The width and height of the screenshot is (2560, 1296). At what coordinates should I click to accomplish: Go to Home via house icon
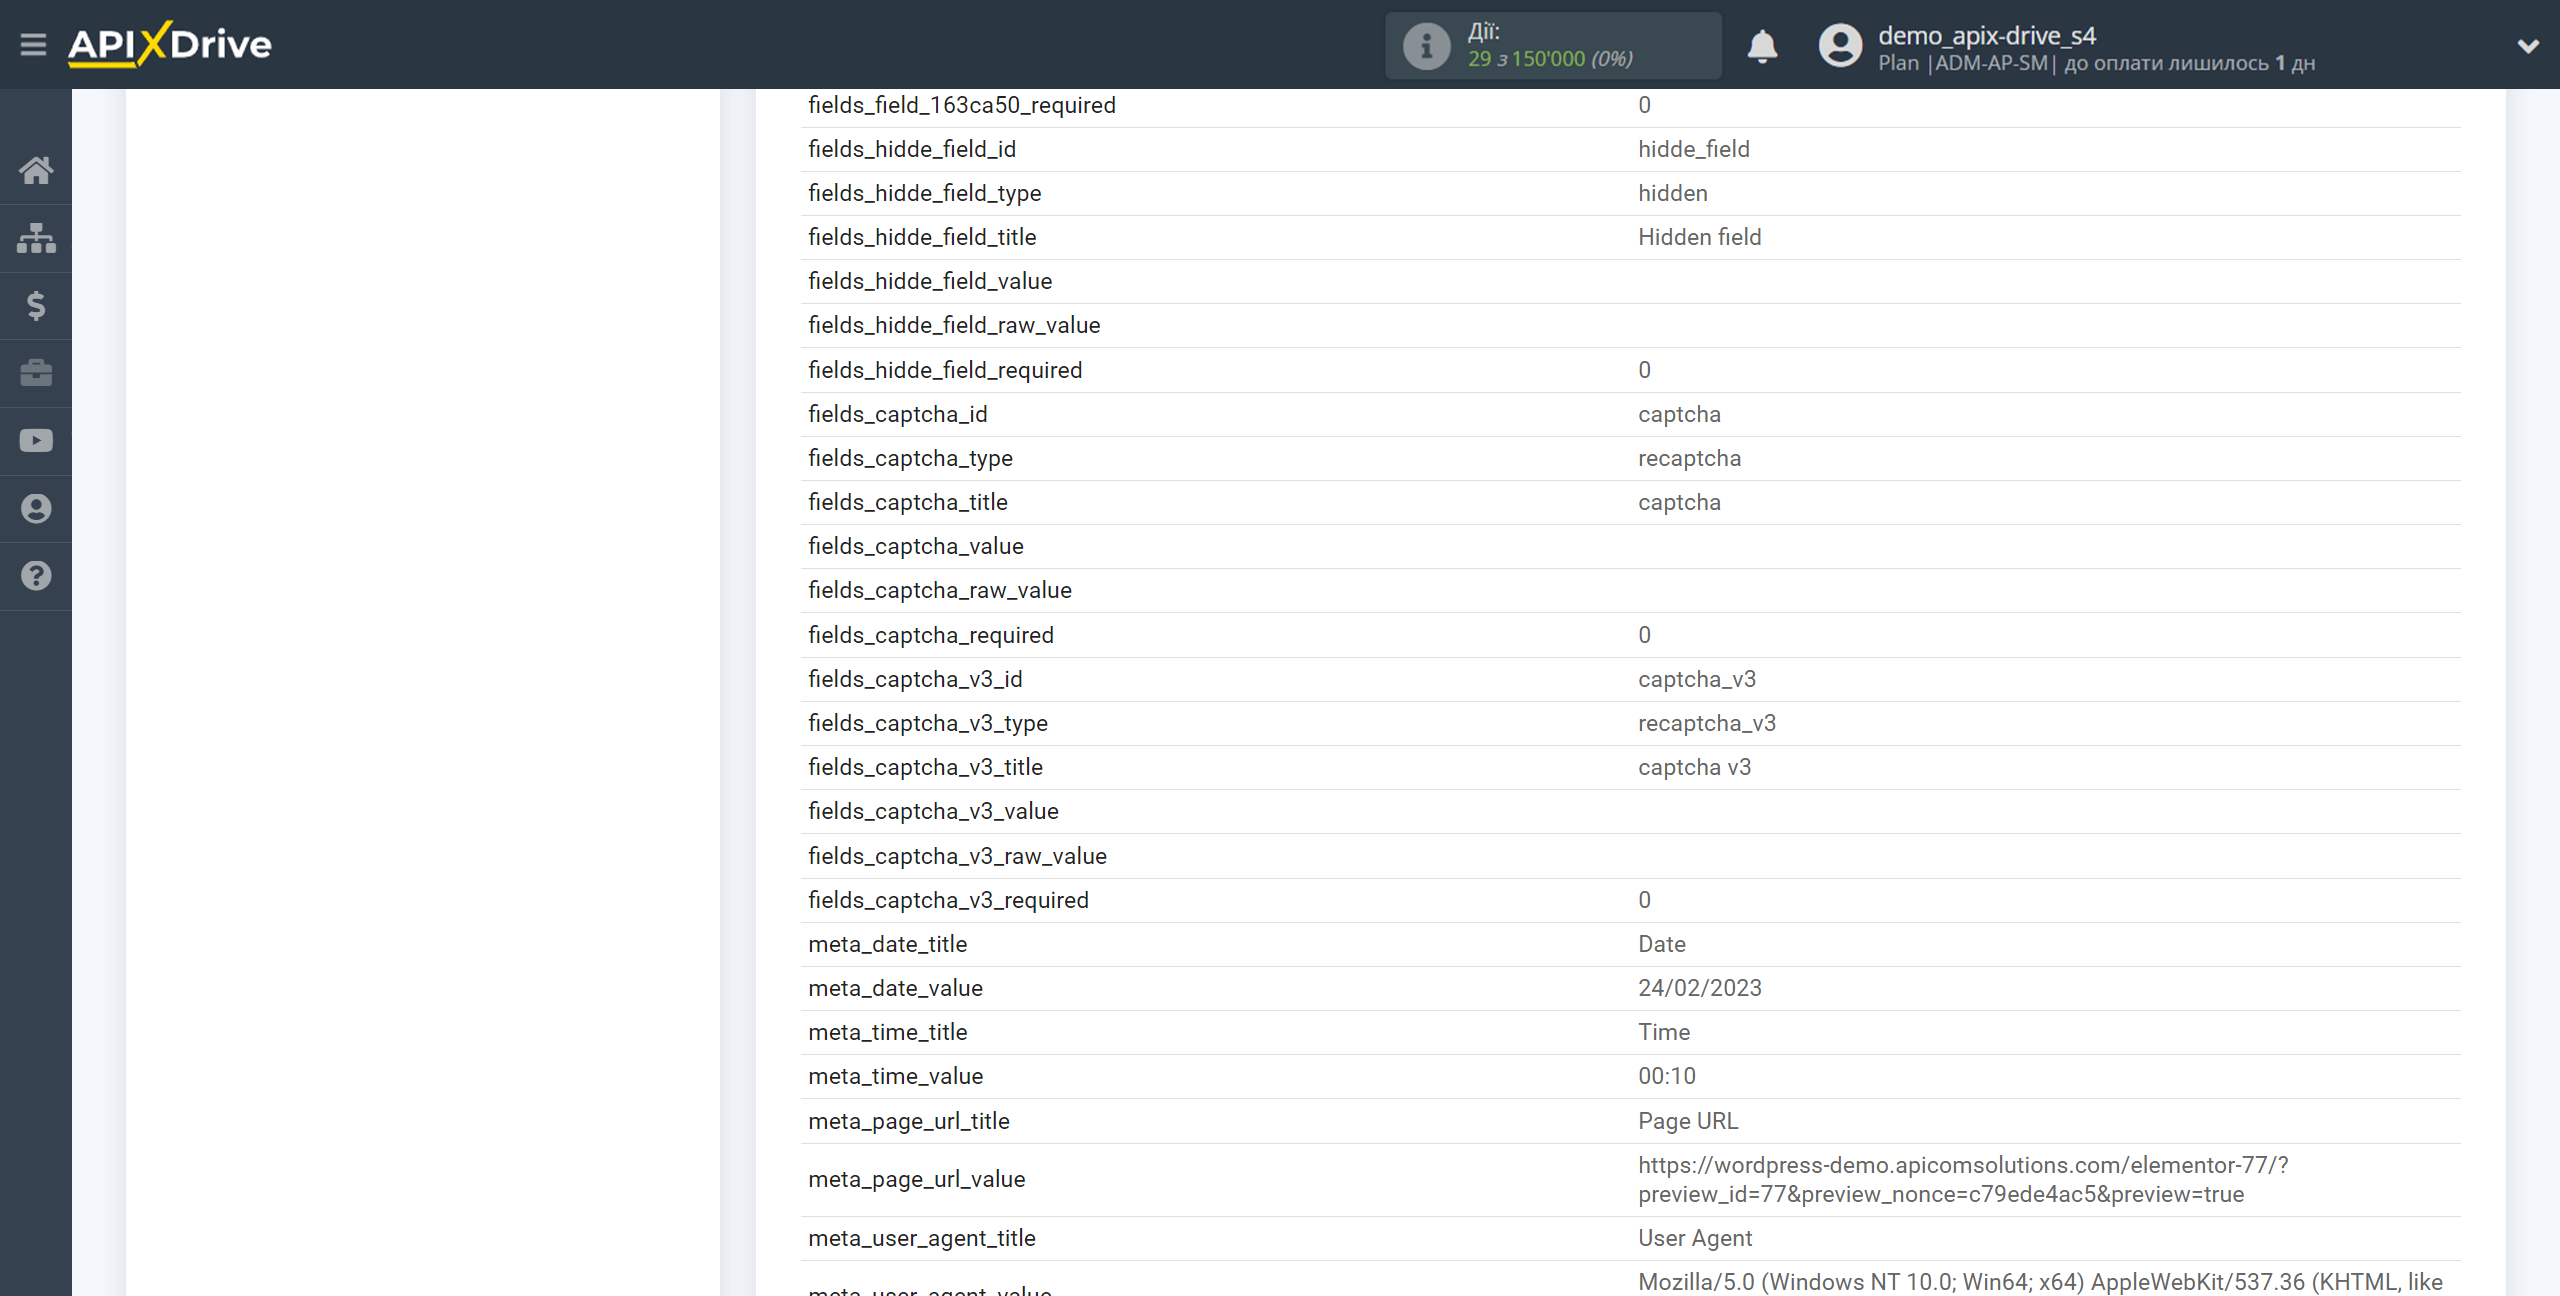pyautogui.click(x=36, y=170)
